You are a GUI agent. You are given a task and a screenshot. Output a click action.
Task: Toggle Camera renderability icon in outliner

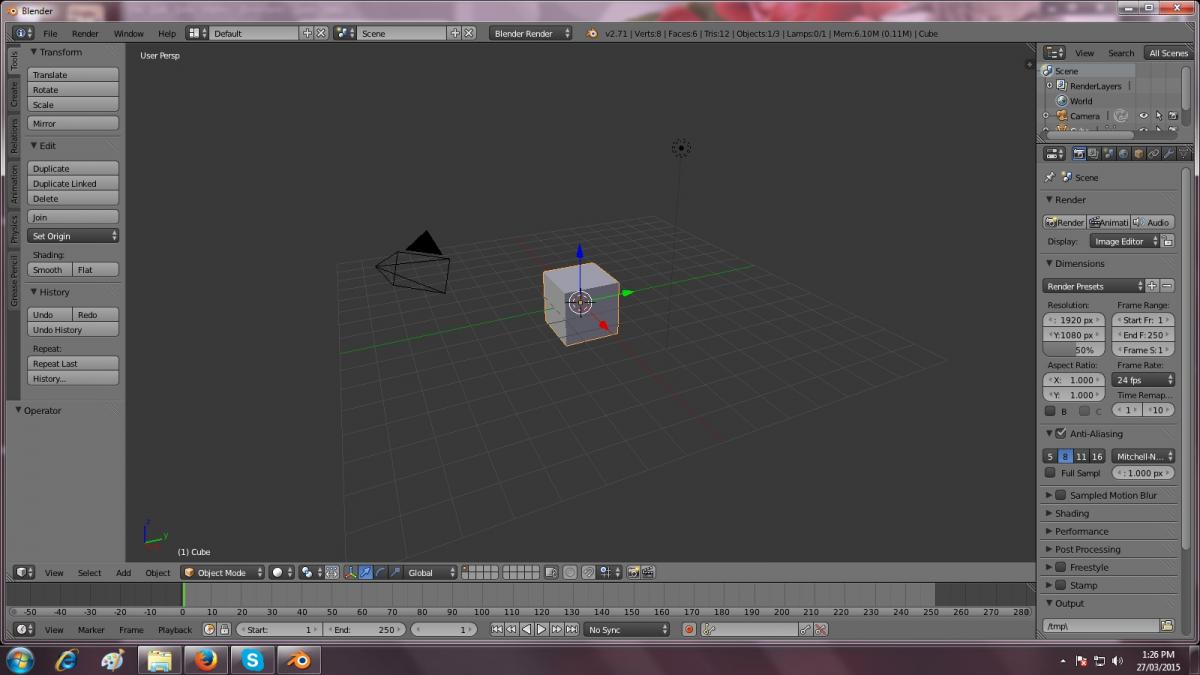pos(1172,116)
